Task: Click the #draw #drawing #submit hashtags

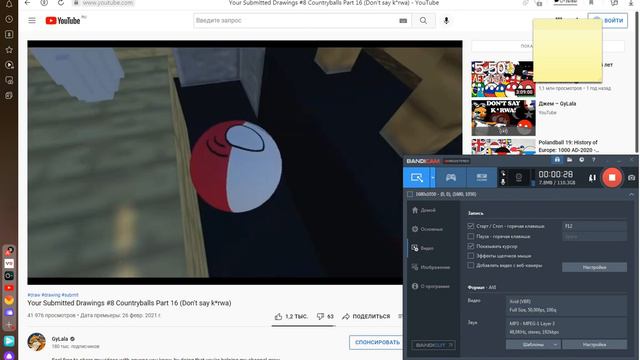Action: point(53,295)
